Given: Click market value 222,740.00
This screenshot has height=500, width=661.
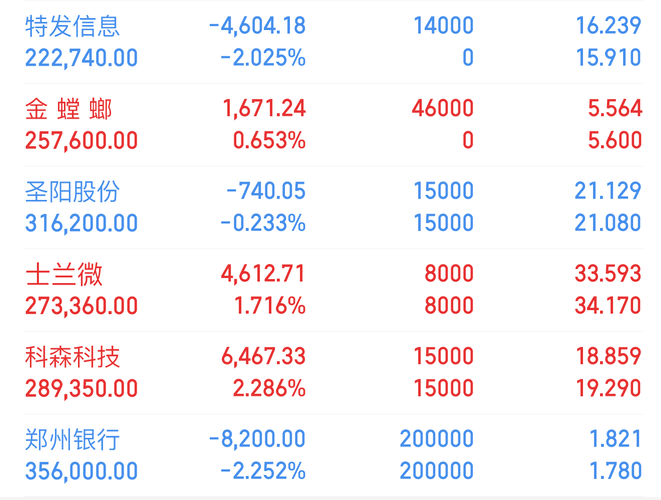Looking at the screenshot, I should tap(81, 58).
